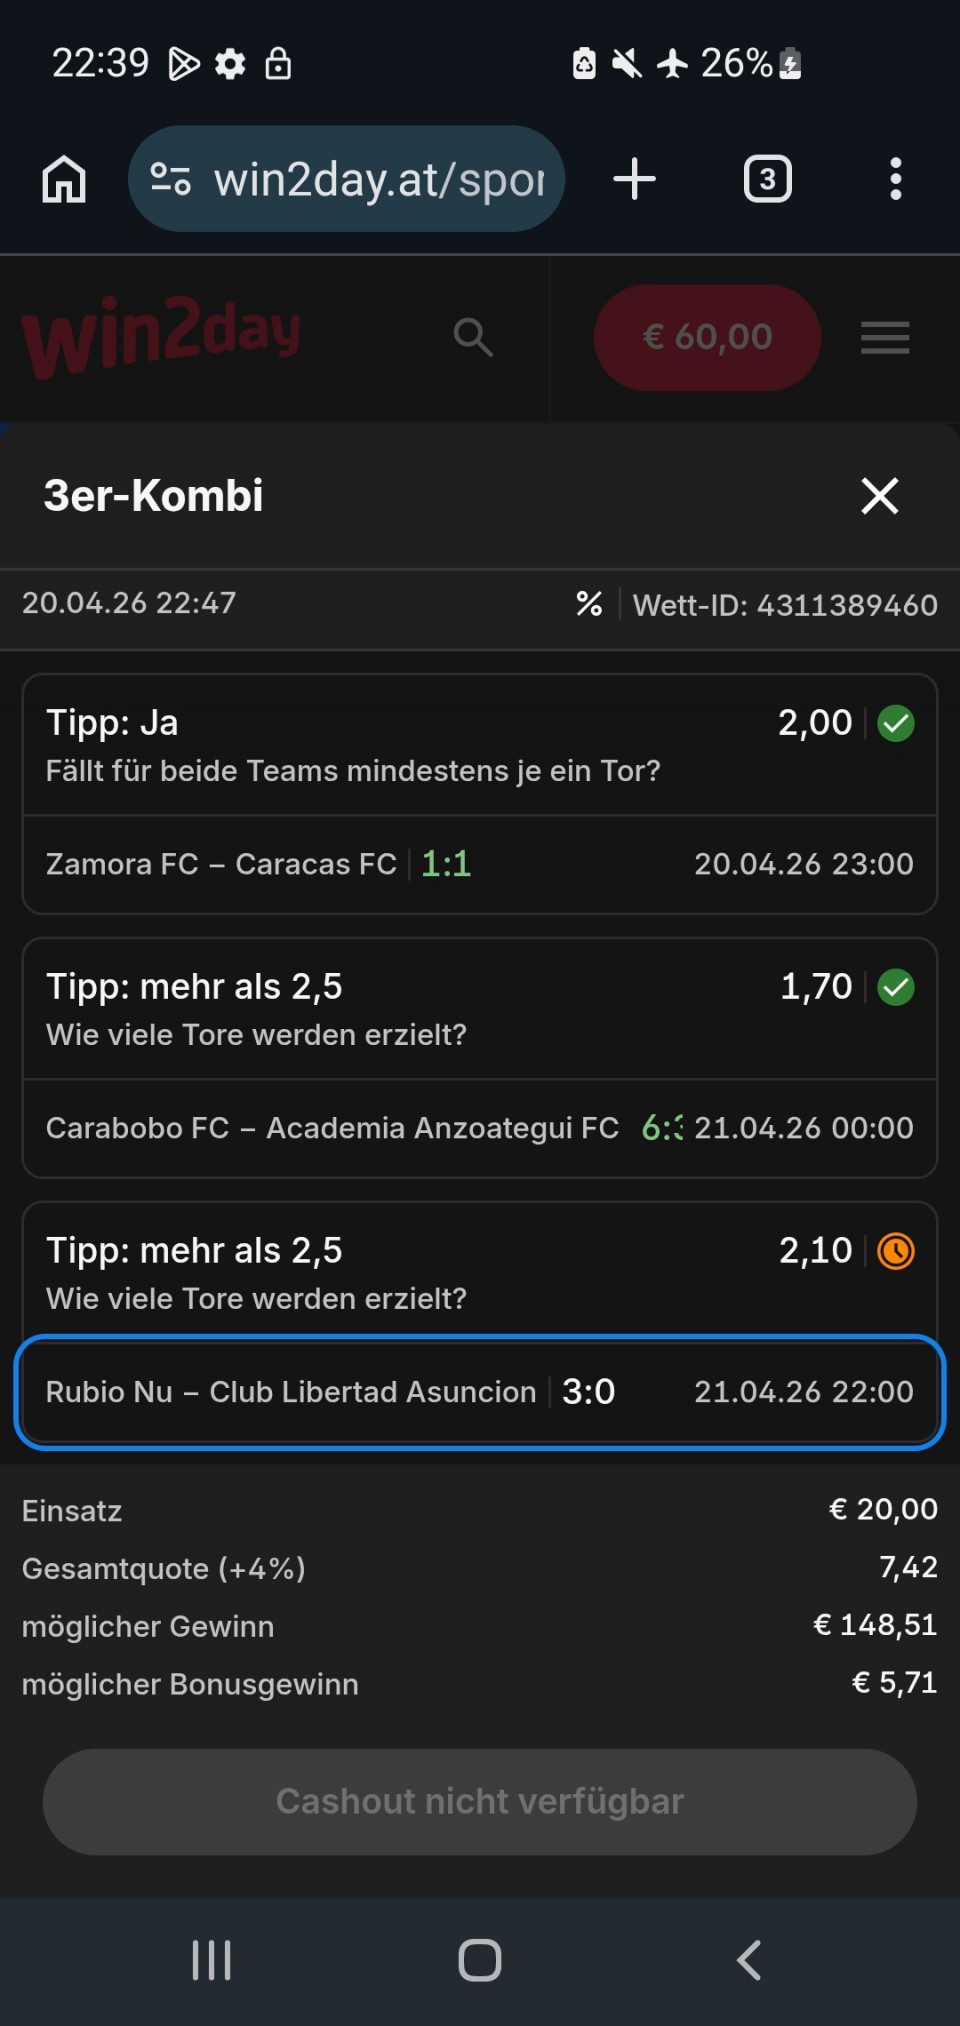Tap the € 60,00 balance button

(707, 337)
